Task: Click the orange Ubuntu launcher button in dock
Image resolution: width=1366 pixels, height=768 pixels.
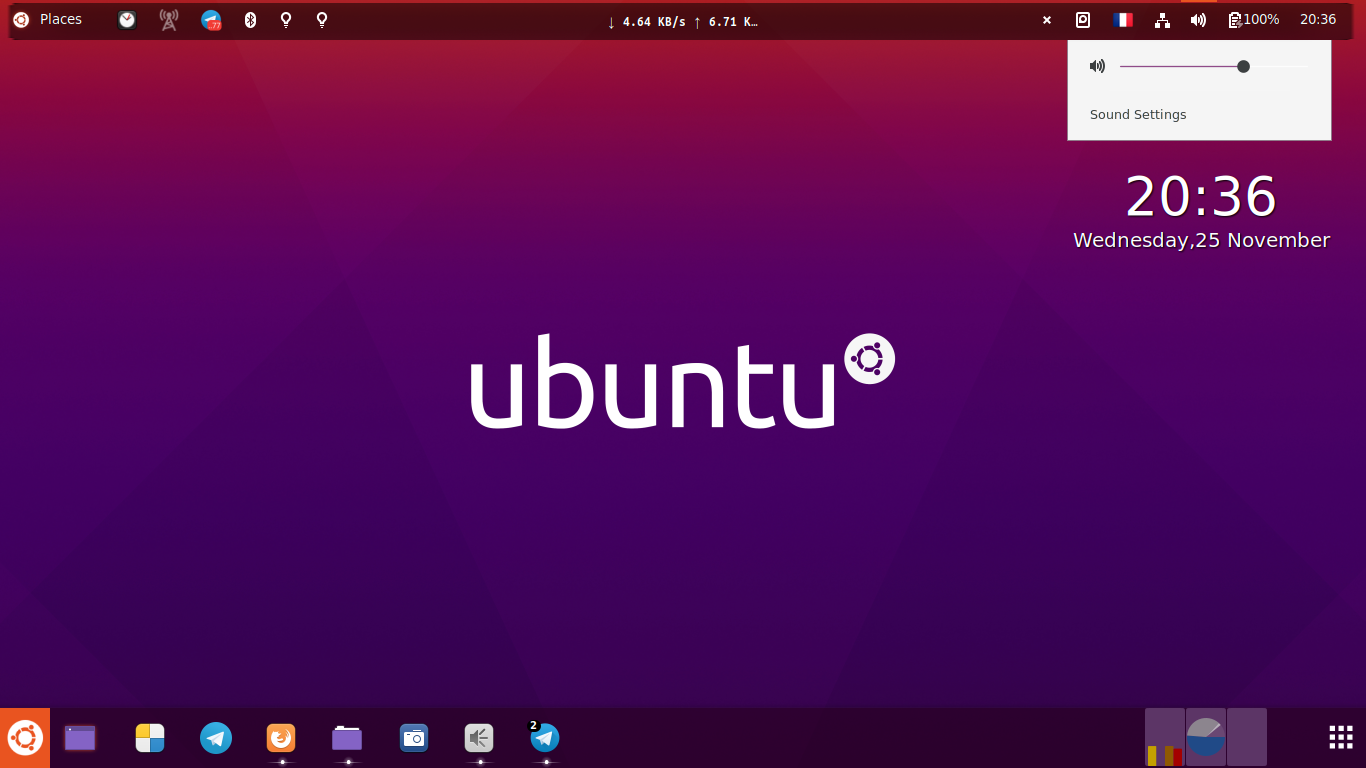Action: click(x=25, y=738)
